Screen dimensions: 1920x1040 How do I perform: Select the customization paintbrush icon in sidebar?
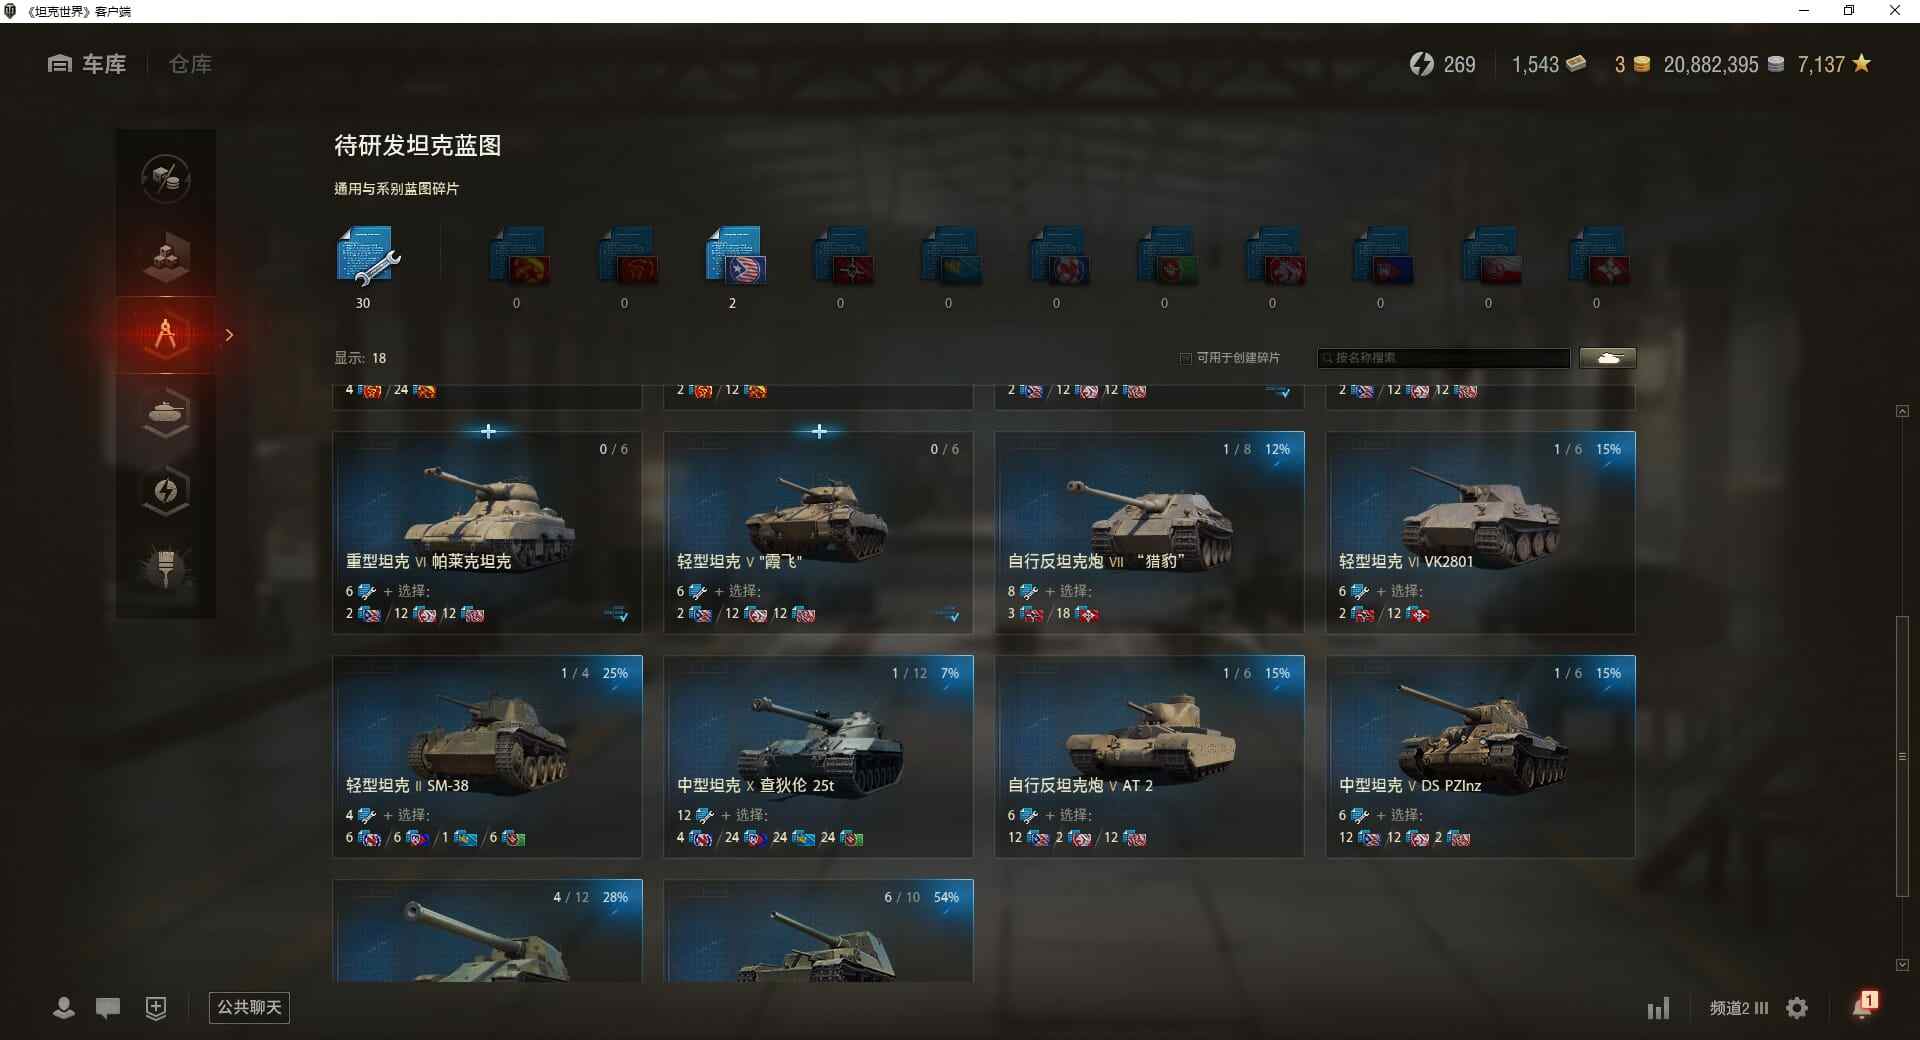tap(166, 569)
